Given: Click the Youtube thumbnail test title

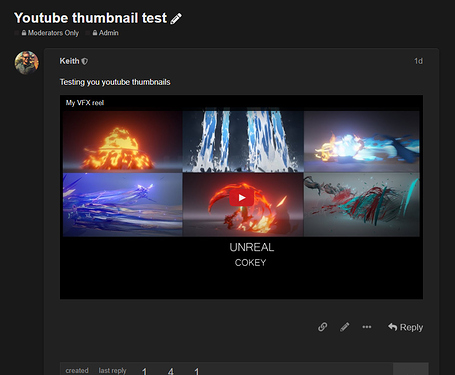Looking at the screenshot, I should tap(90, 18).
